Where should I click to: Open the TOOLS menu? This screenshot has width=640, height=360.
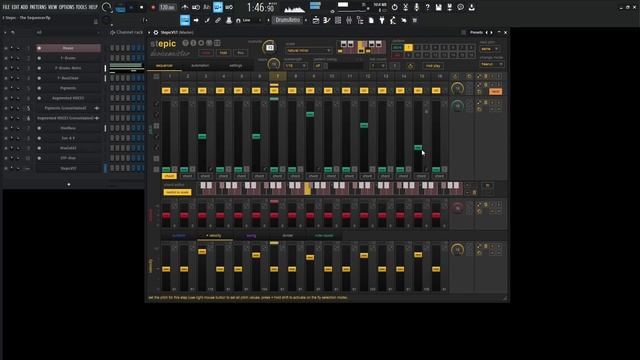(81, 7)
